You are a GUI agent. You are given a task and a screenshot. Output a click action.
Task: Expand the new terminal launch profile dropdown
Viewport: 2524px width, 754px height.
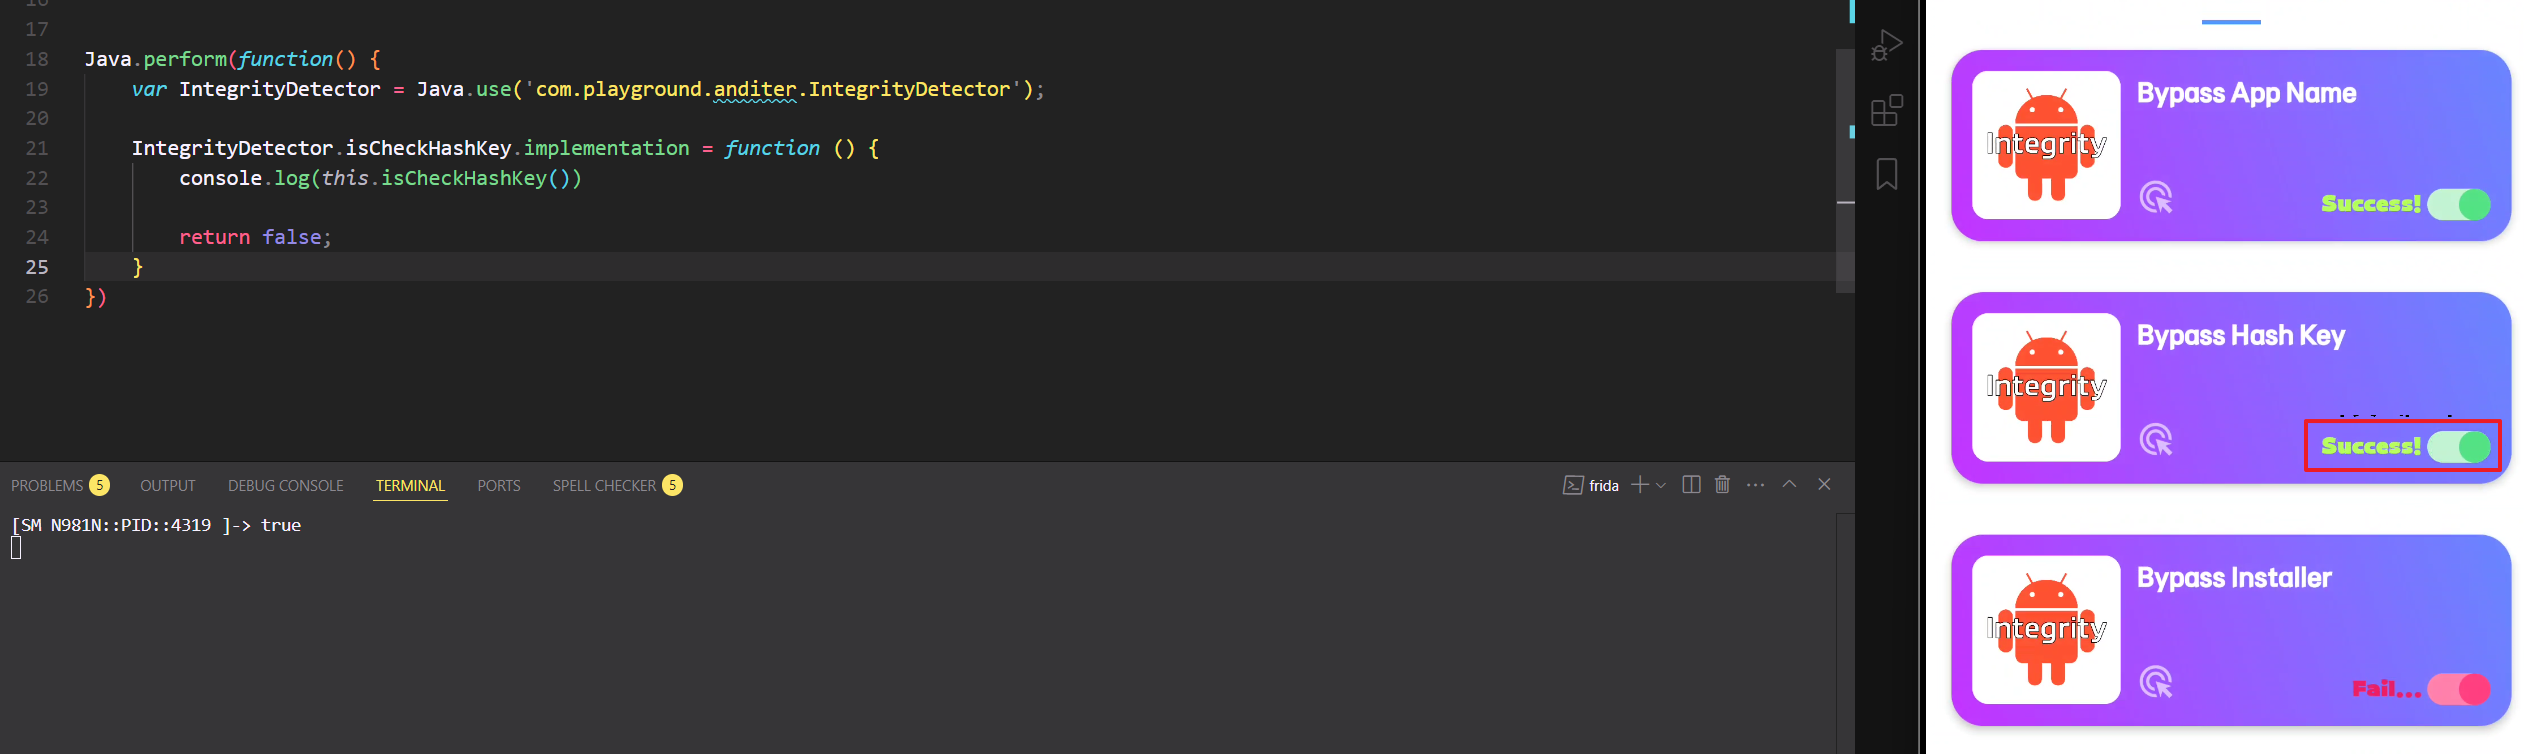pos(1661,485)
